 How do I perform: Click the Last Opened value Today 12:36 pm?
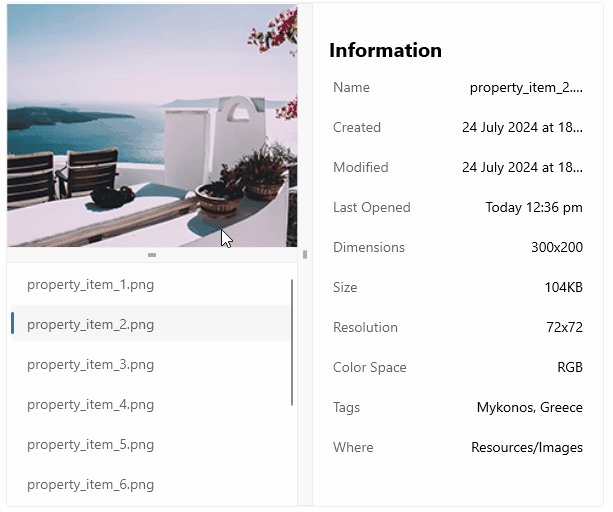coord(534,208)
